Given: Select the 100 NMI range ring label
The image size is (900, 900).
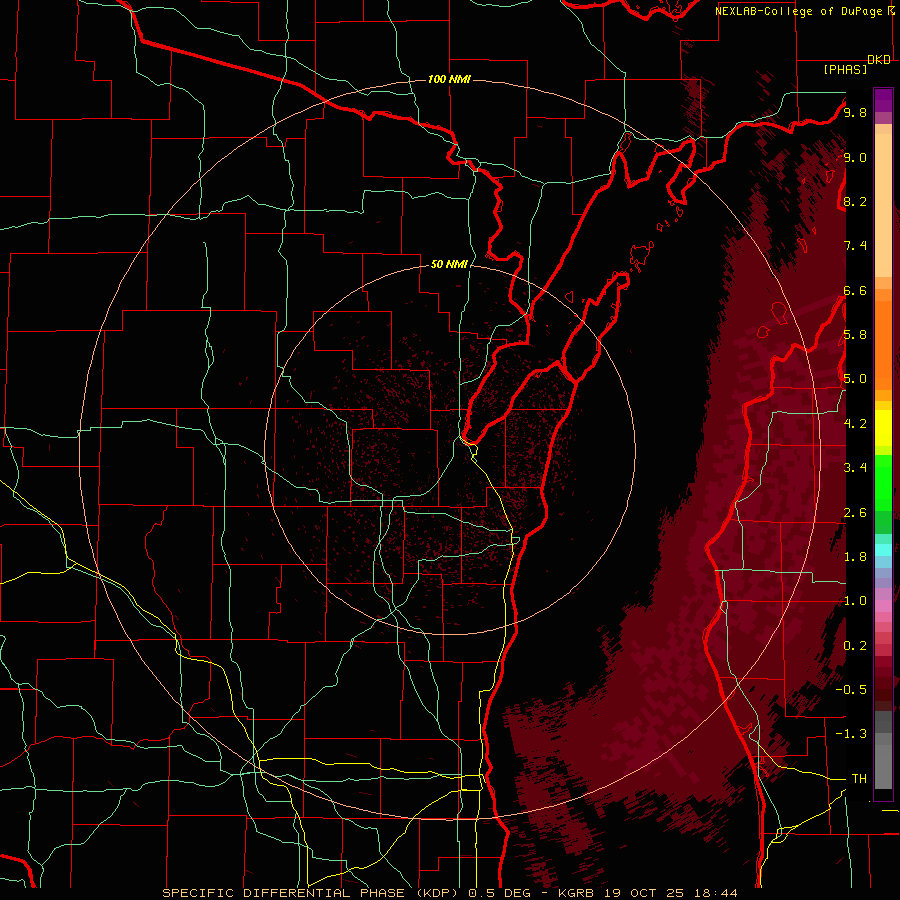Looking at the screenshot, I should (449, 79).
